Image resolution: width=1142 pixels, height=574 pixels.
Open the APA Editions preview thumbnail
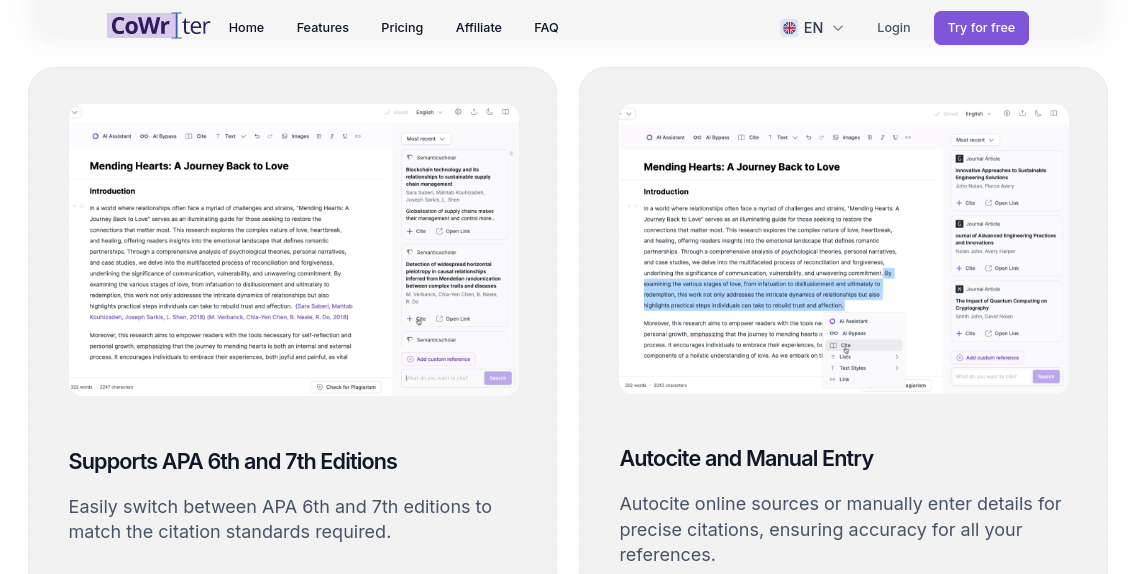click(x=294, y=250)
